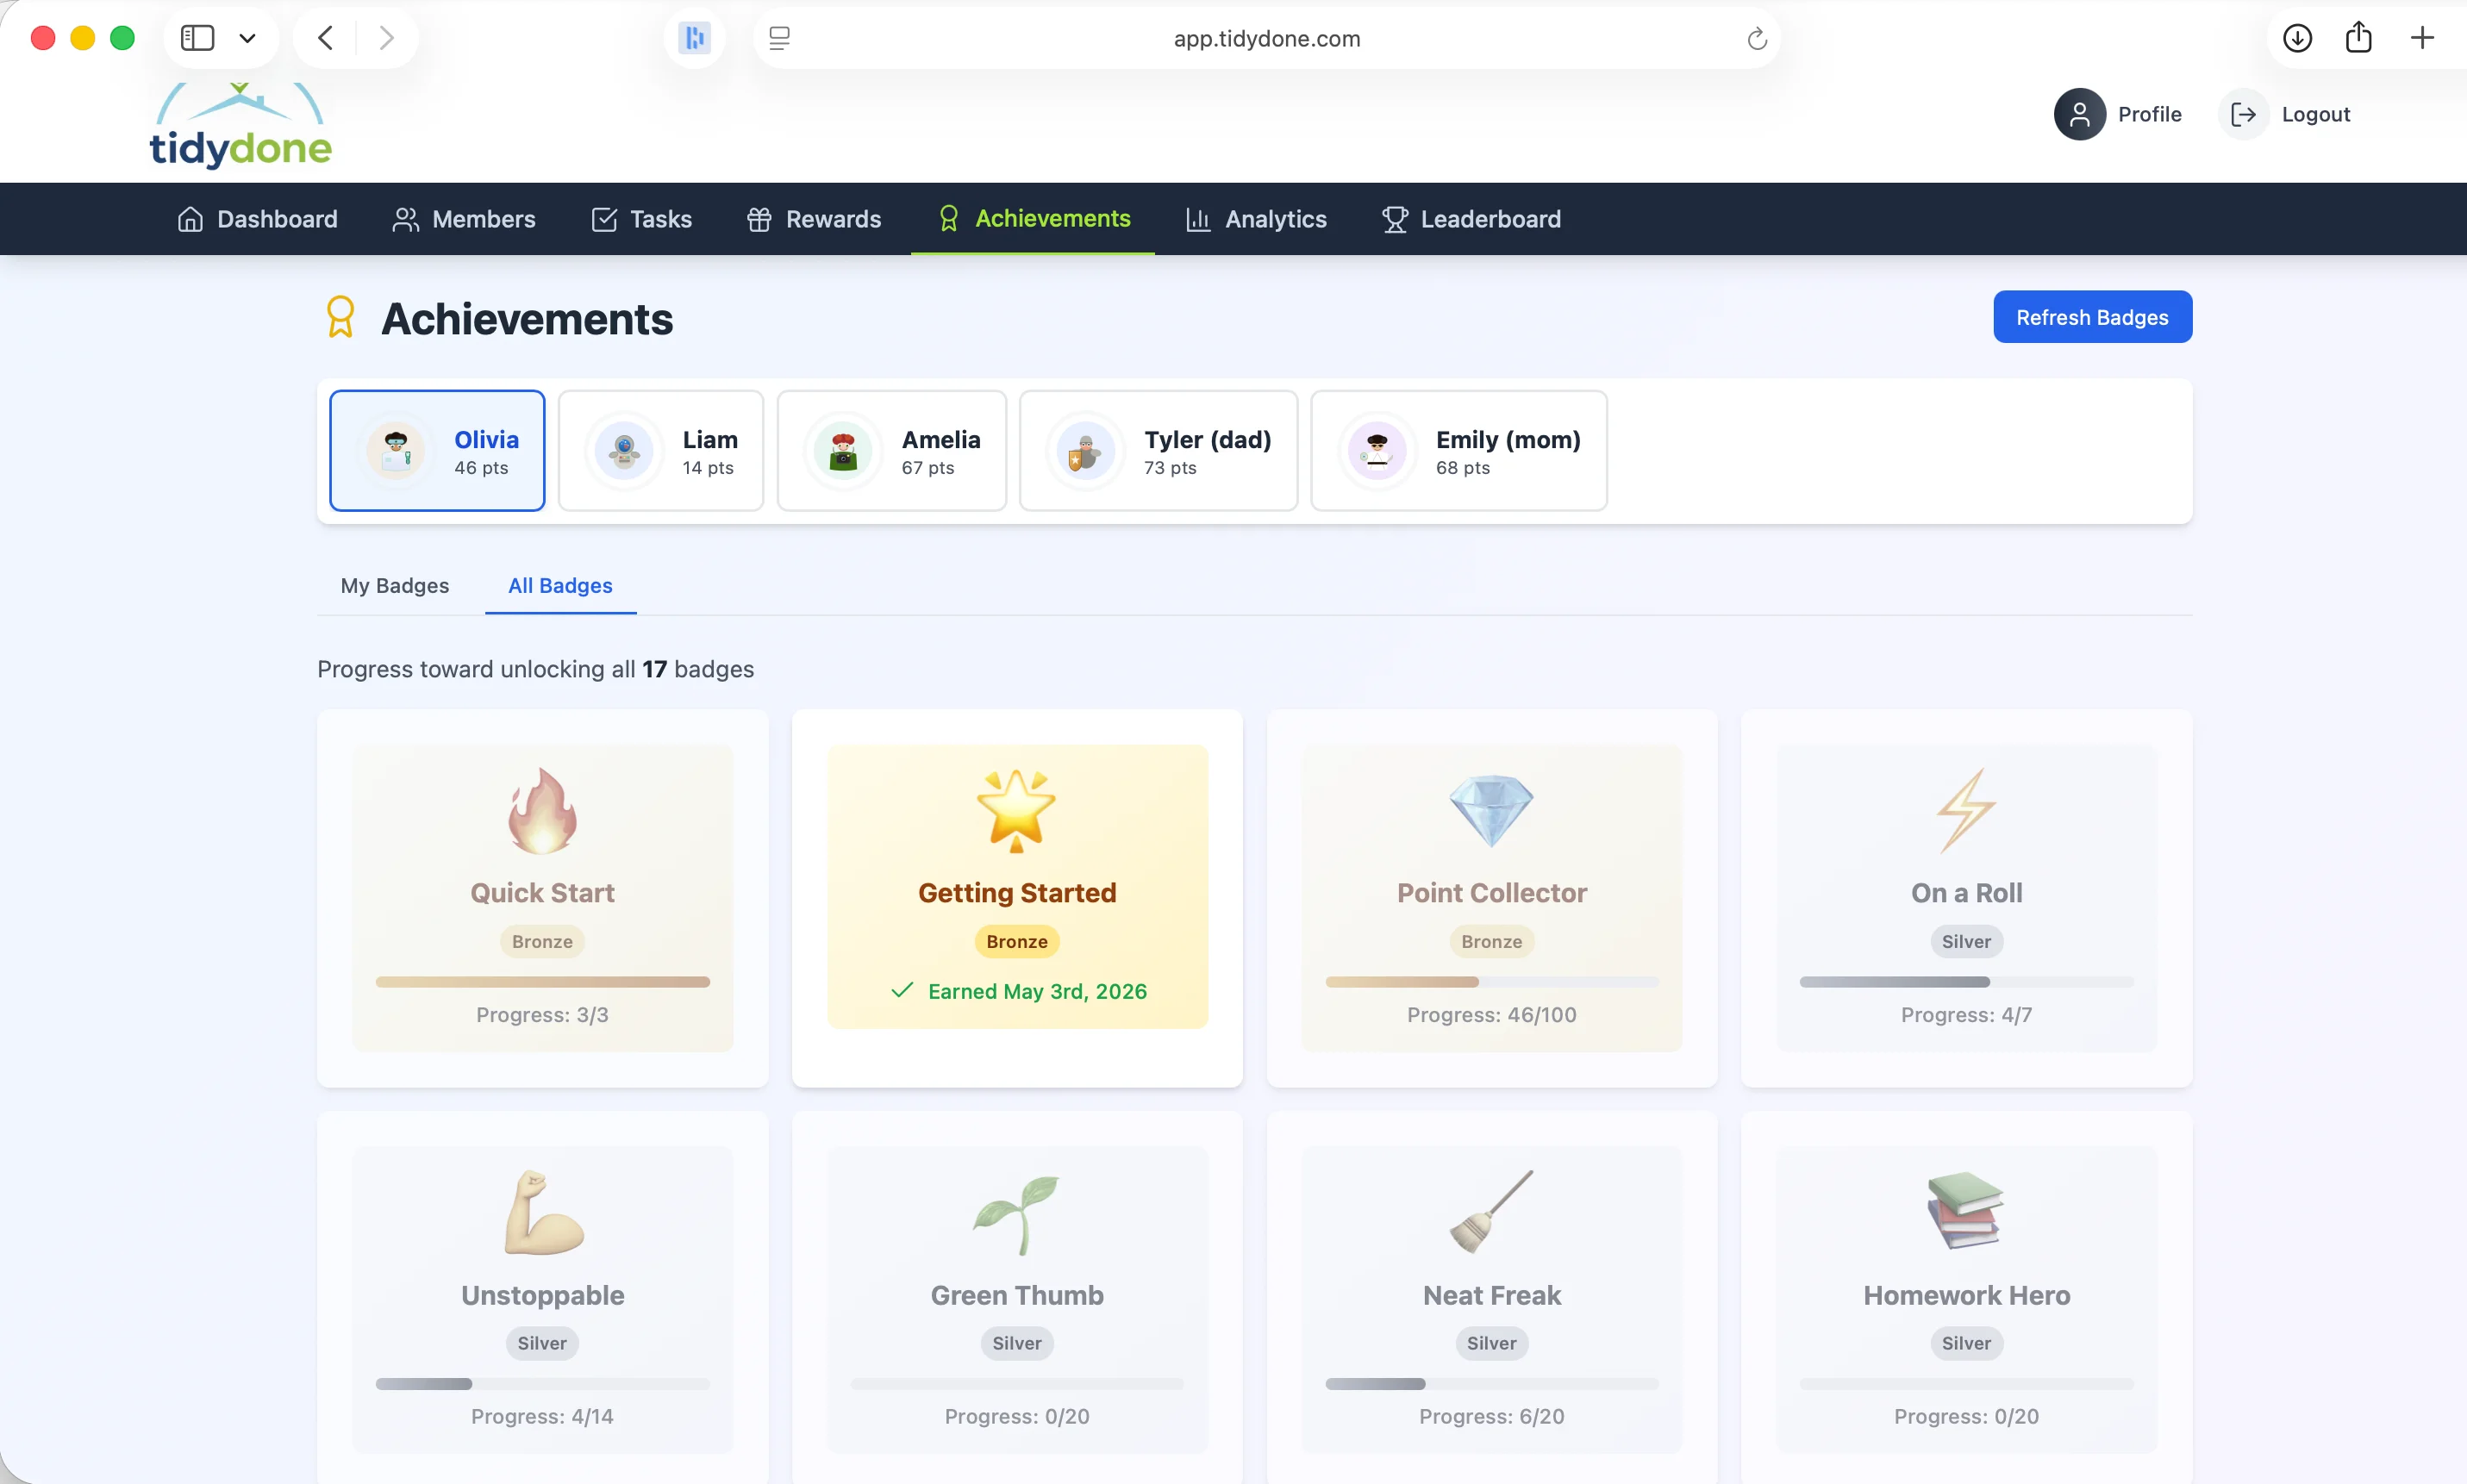Expand the sidebar dropdown chevron
Screen dimensions: 2467x1484
tap(247, 39)
